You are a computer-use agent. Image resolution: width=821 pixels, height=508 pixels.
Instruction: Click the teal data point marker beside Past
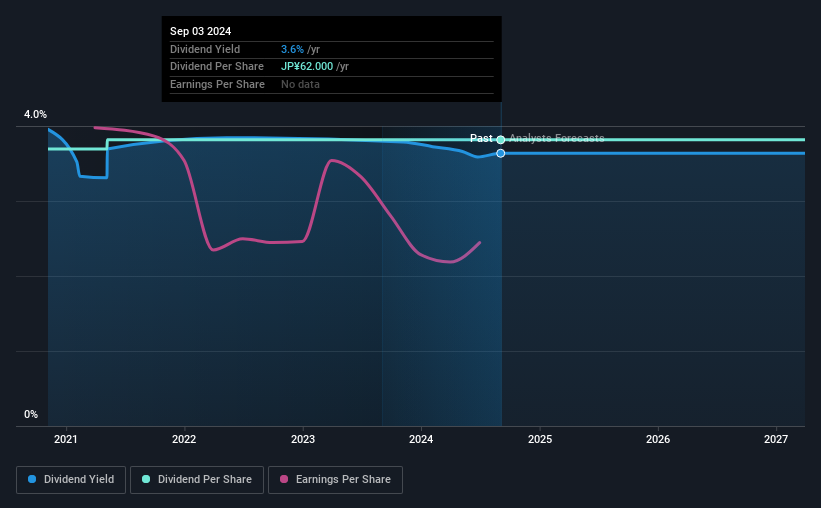tap(501, 139)
